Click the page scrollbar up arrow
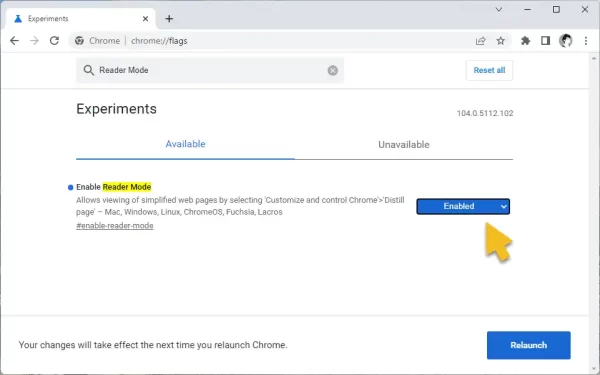 [594, 59]
